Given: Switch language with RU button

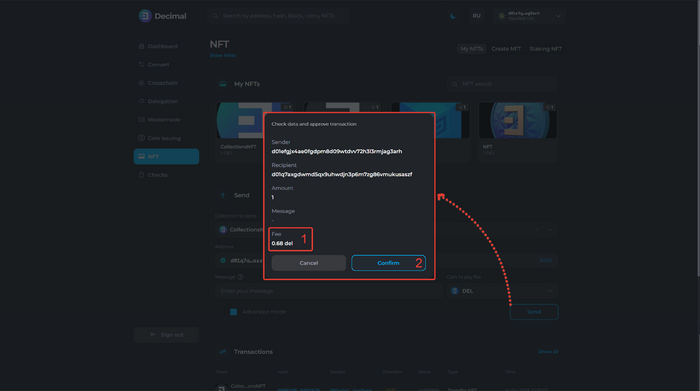Looking at the screenshot, I should click(x=476, y=16).
